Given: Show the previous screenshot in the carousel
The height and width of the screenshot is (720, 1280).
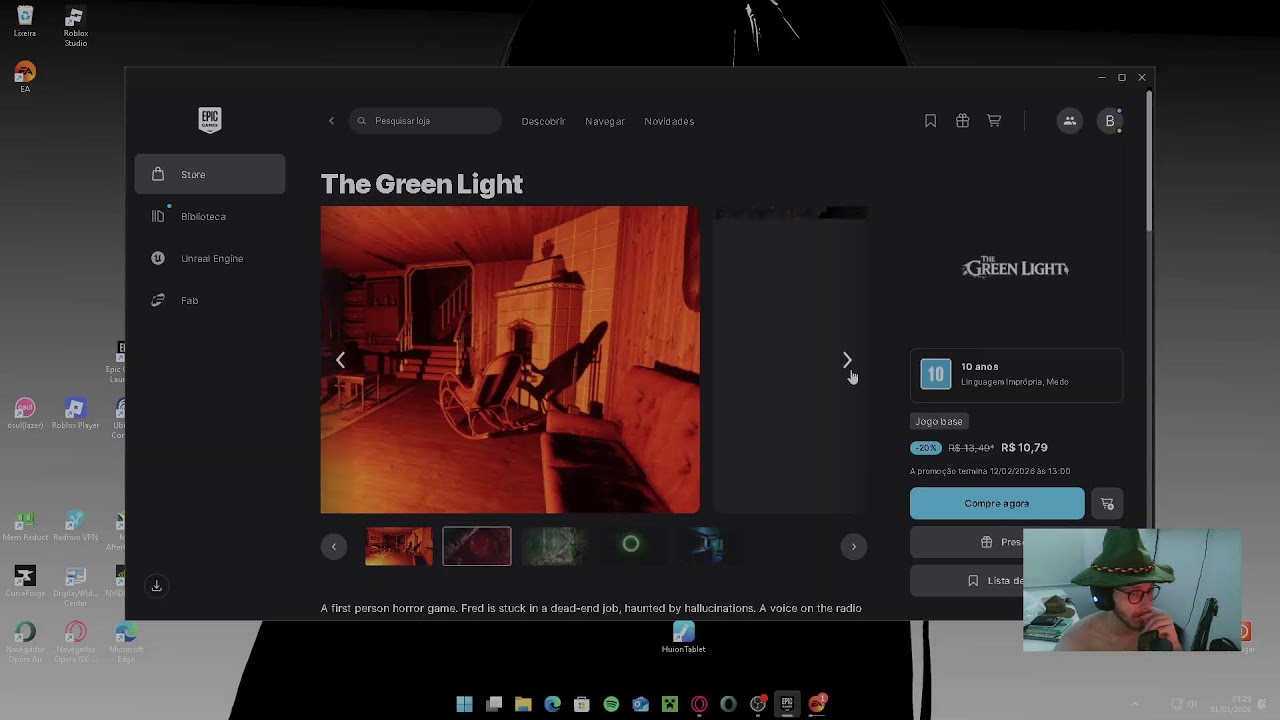Looking at the screenshot, I should [x=340, y=360].
